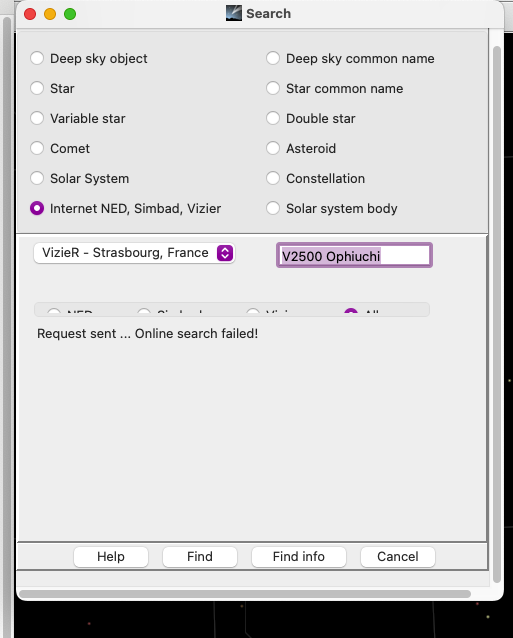The image size is (513, 638).
Task: Click the Help button
Action: [x=111, y=557]
